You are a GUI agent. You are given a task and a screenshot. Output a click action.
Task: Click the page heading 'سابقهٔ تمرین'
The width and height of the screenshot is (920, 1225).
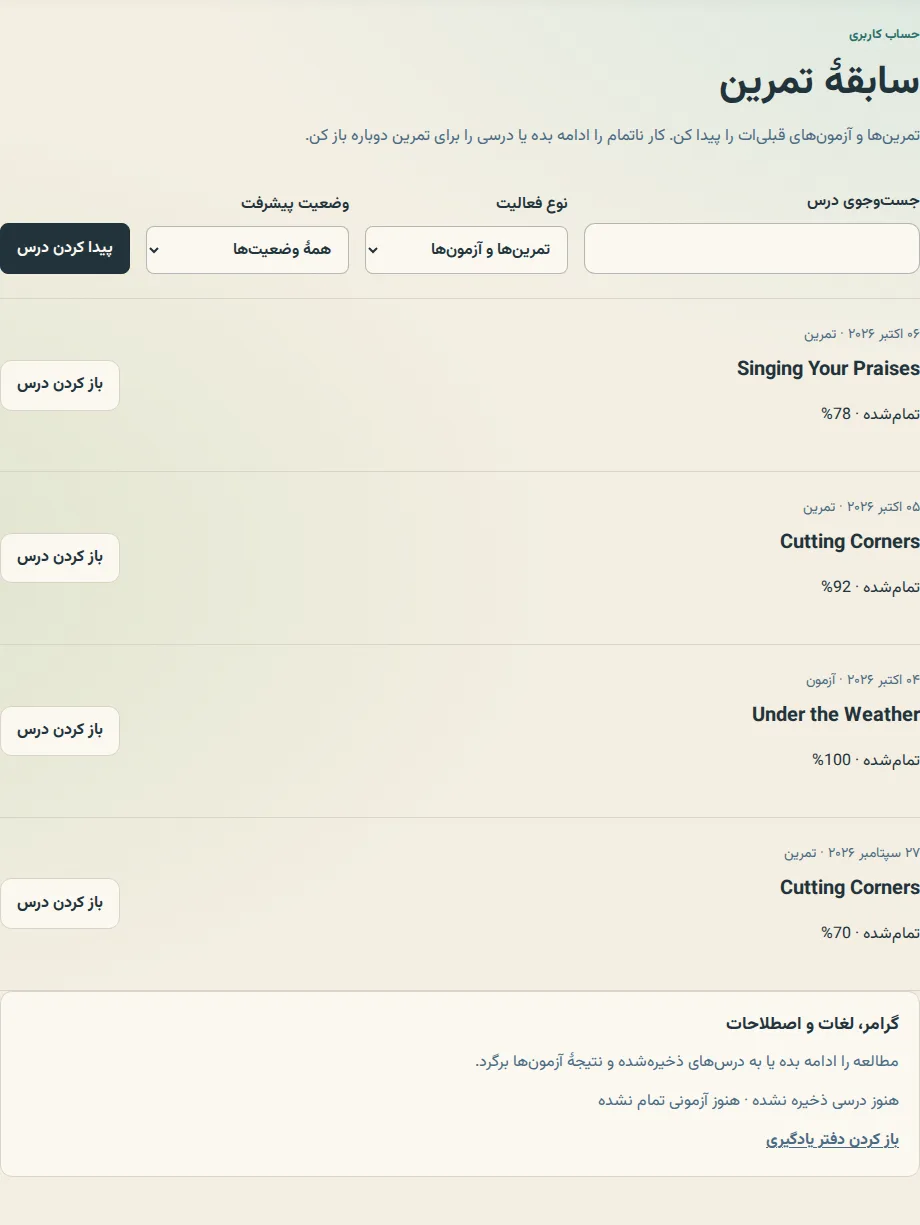point(819,84)
